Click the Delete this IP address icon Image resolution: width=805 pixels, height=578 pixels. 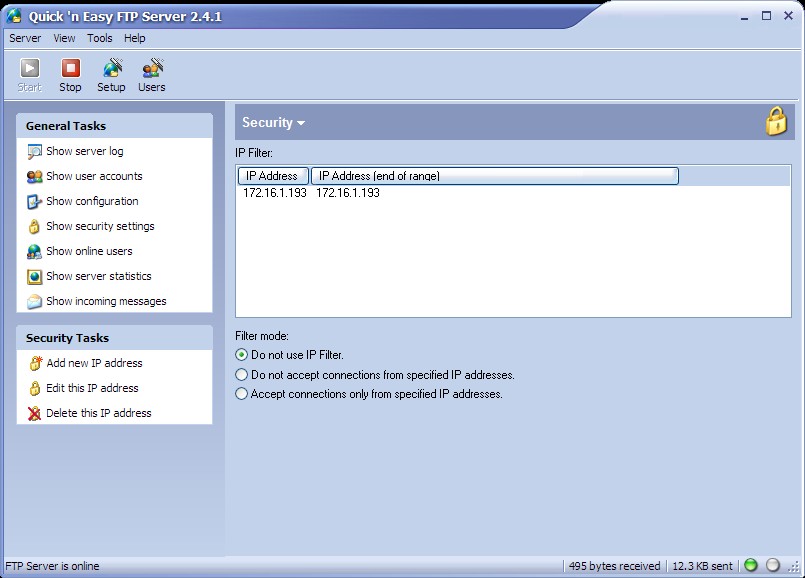[x=34, y=413]
